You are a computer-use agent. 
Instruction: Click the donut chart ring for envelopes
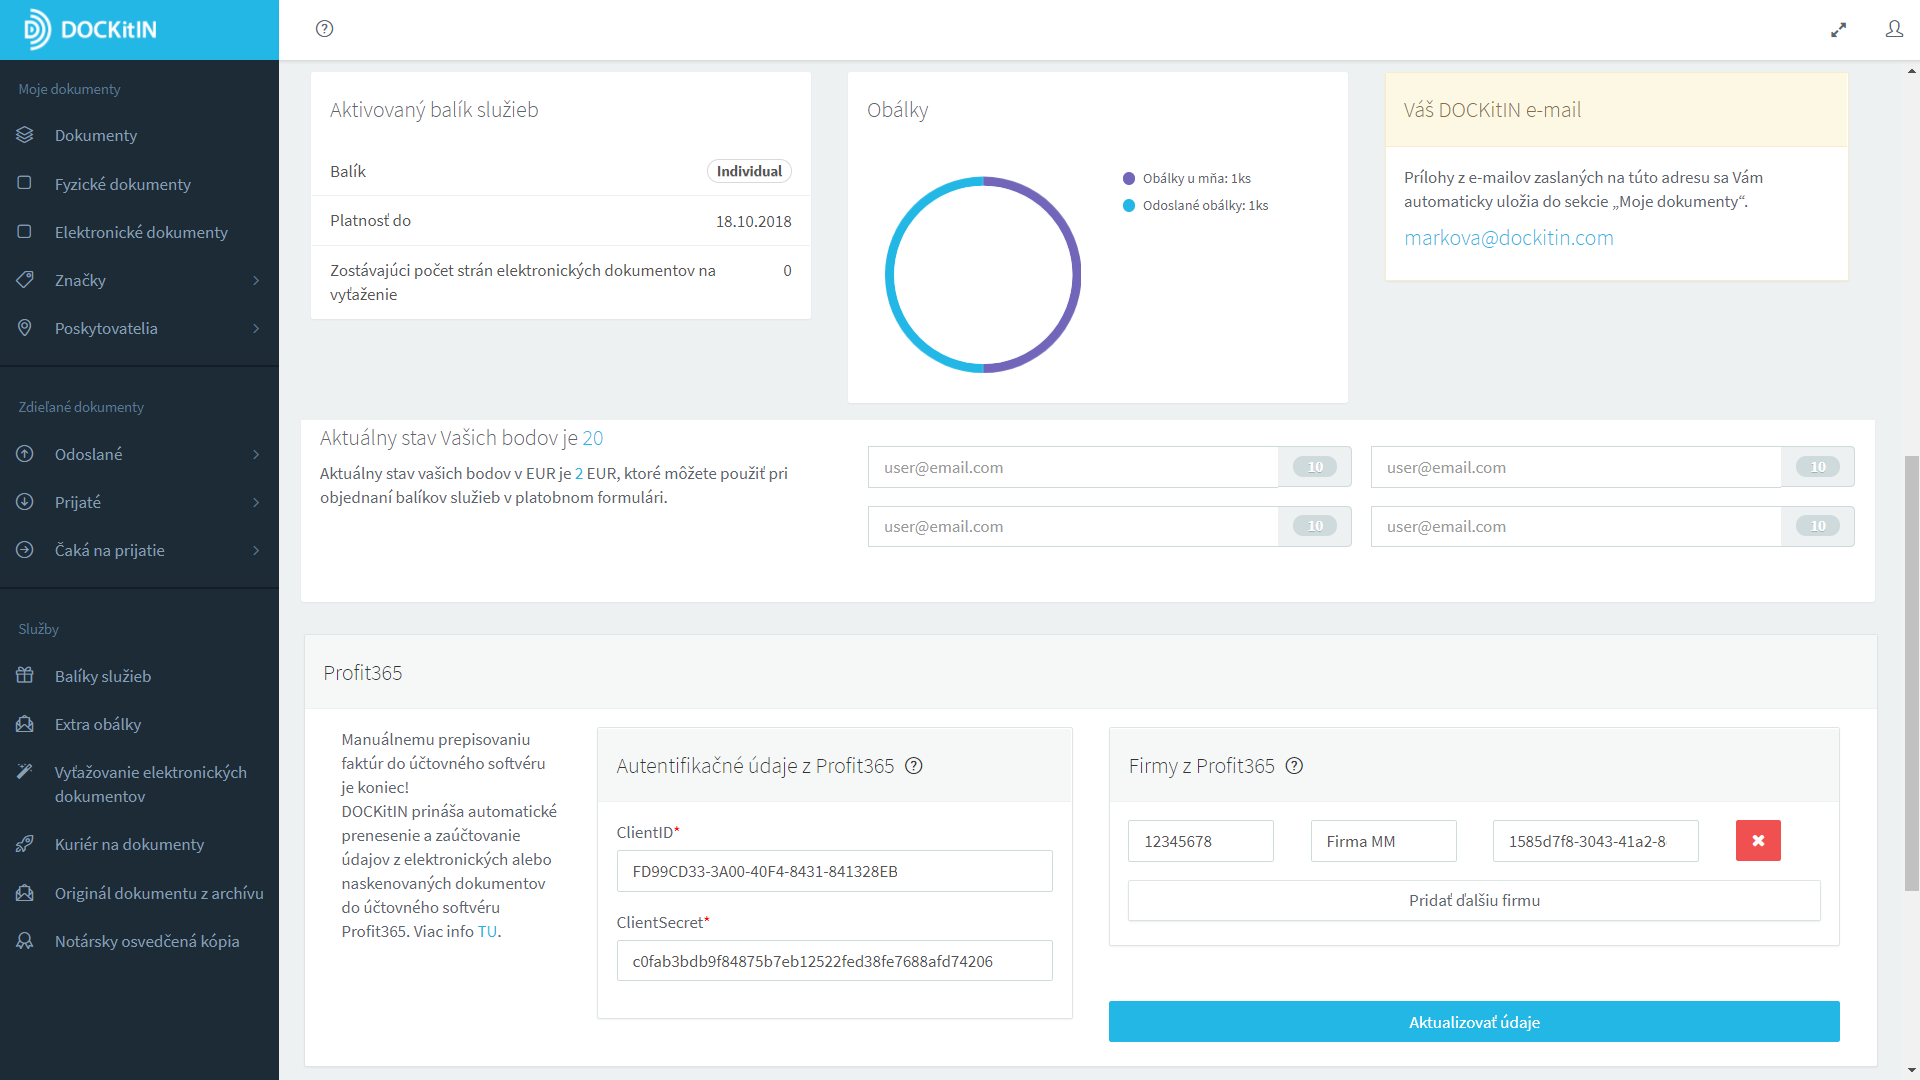(1075, 275)
